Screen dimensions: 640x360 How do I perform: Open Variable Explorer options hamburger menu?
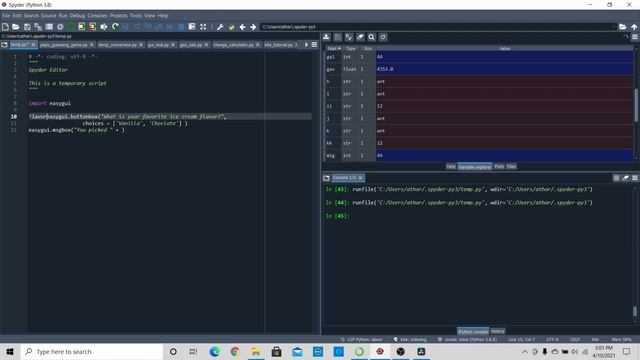[x=635, y=37]
